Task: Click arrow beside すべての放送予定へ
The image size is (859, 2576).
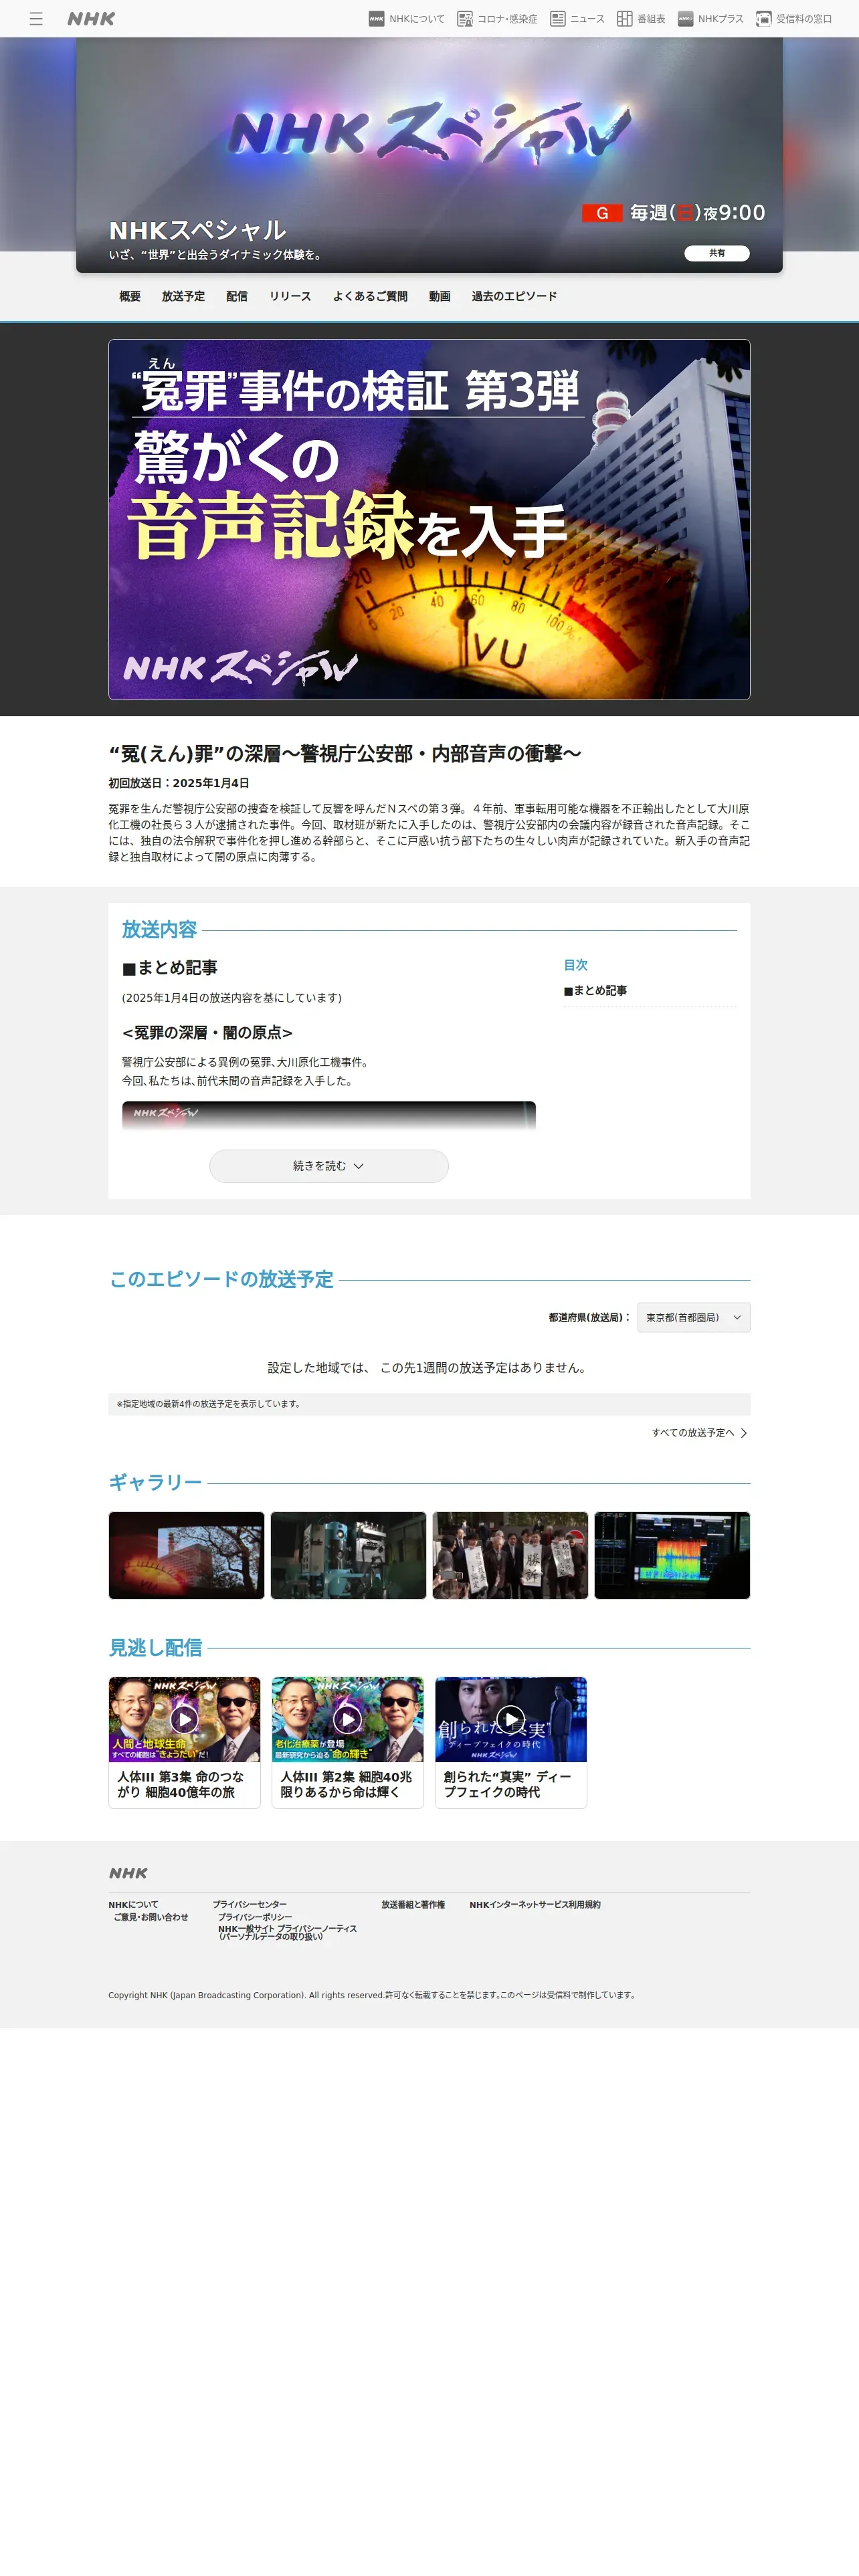Action: (744, 1433)
